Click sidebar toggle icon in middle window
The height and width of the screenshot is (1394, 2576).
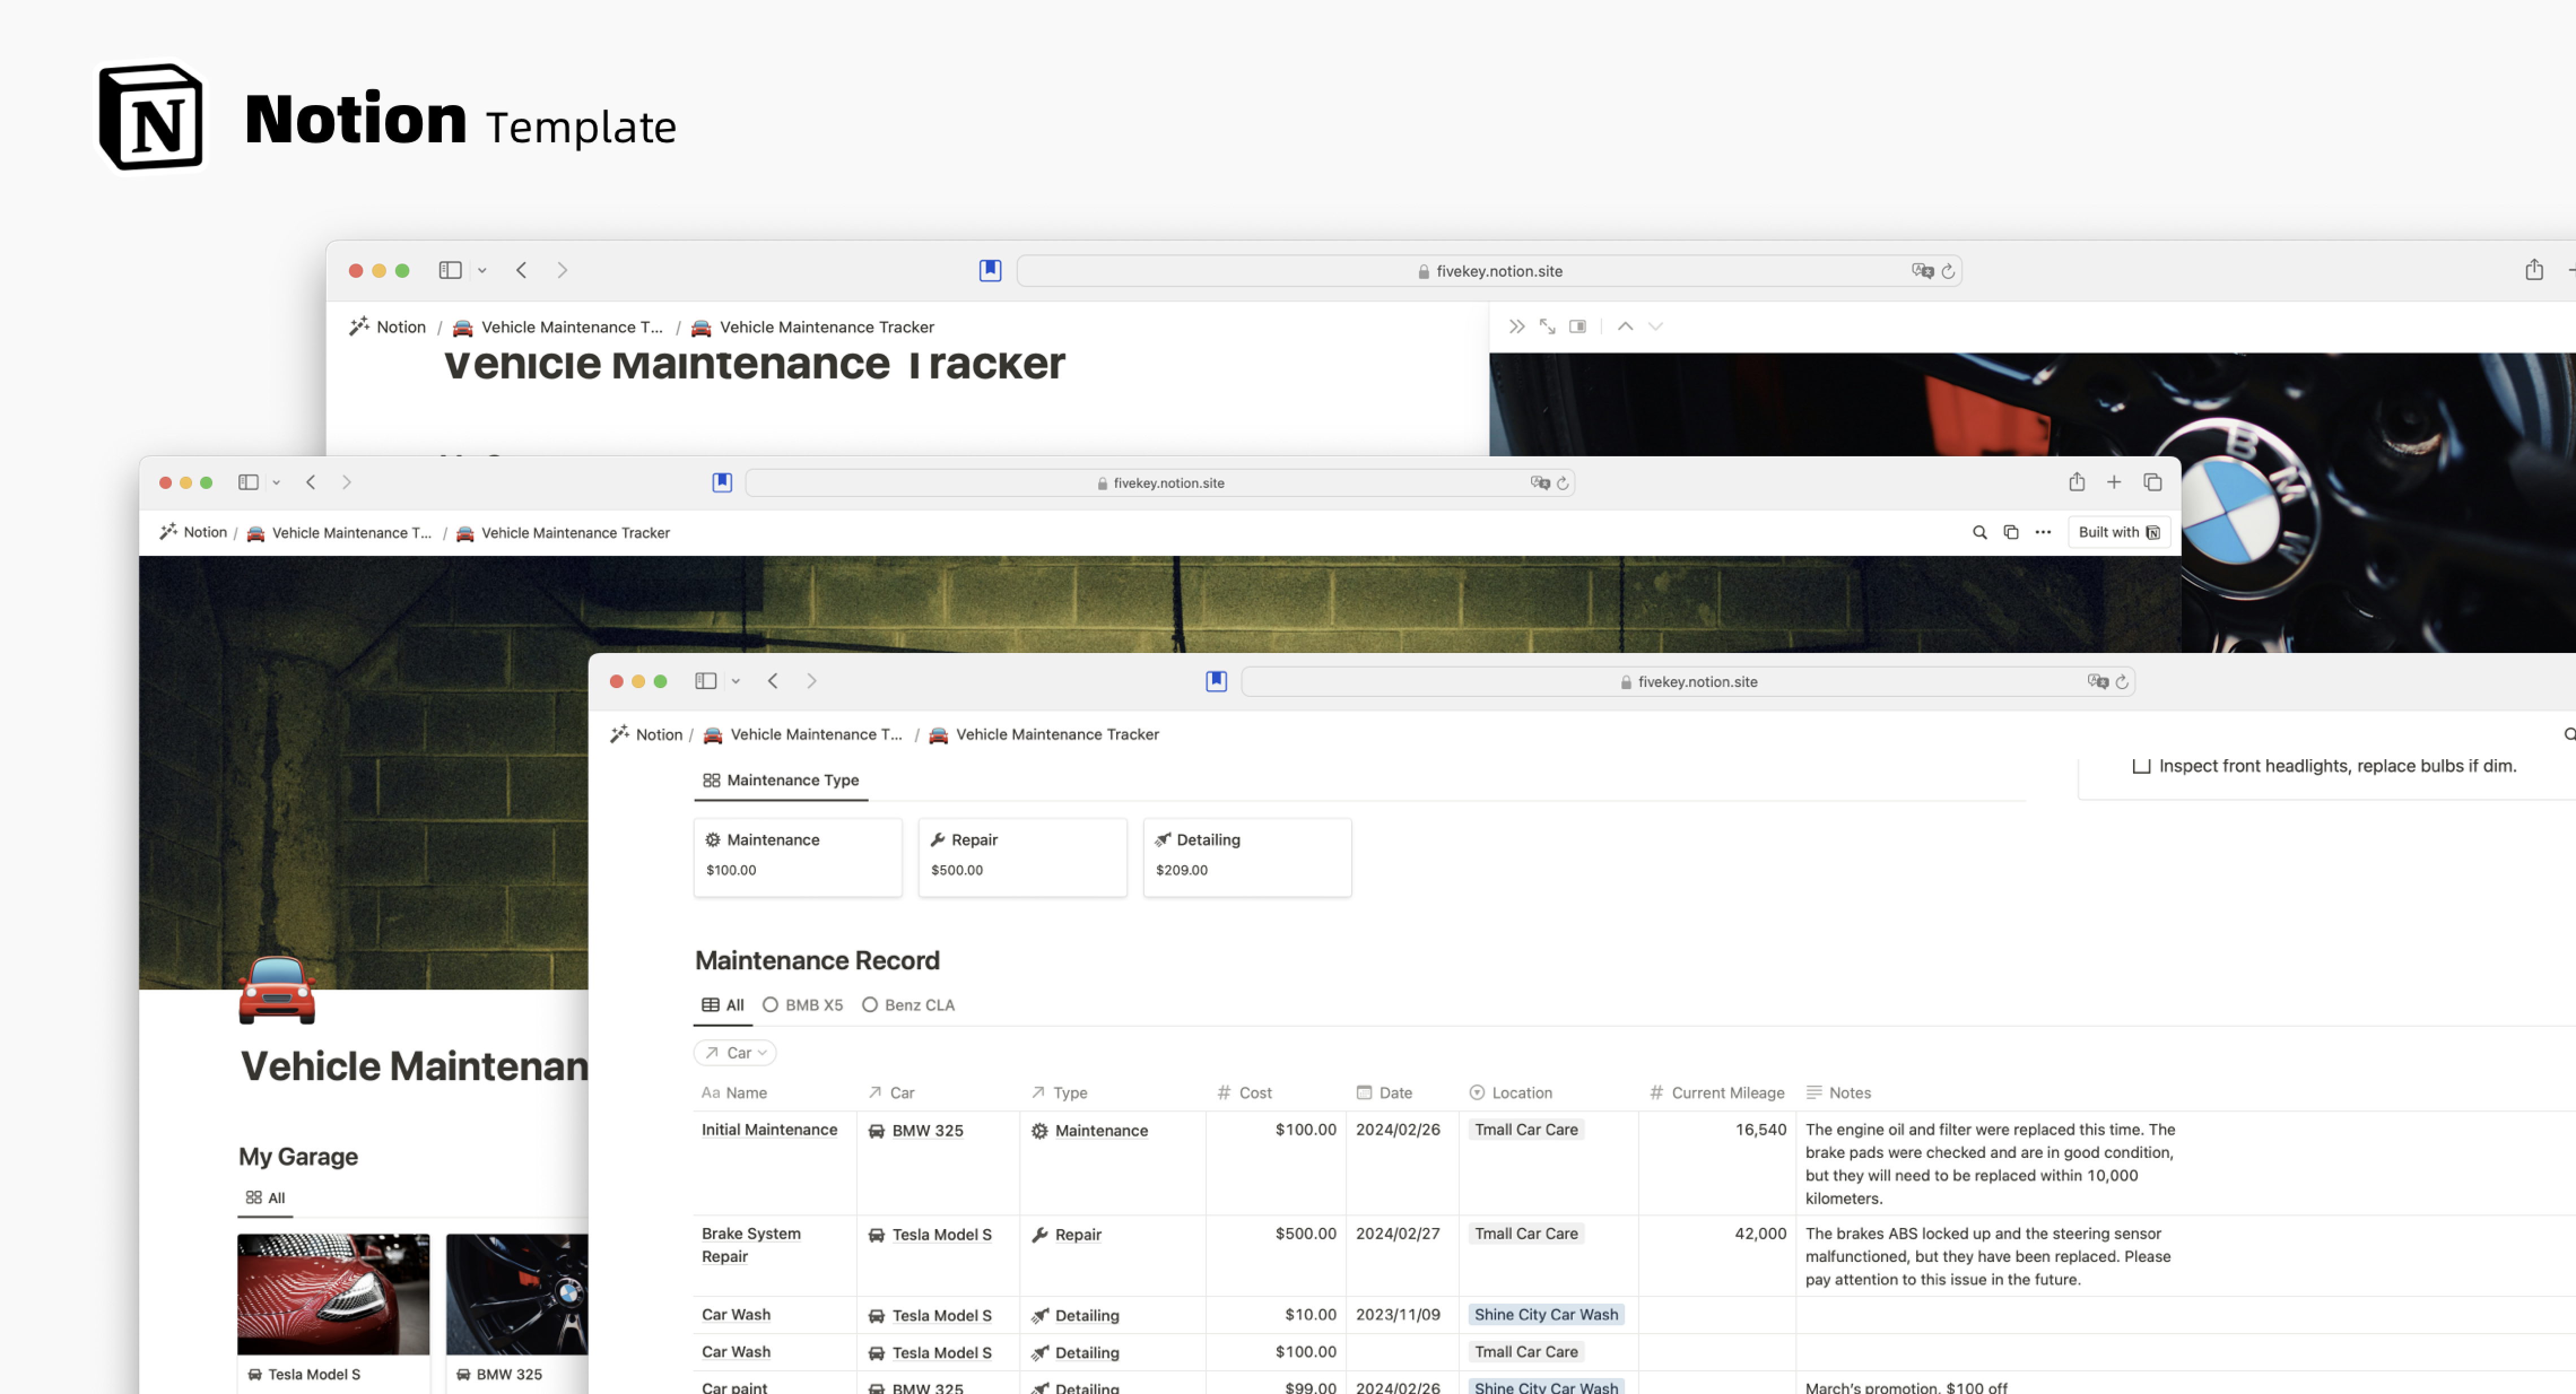click(248, 482)
